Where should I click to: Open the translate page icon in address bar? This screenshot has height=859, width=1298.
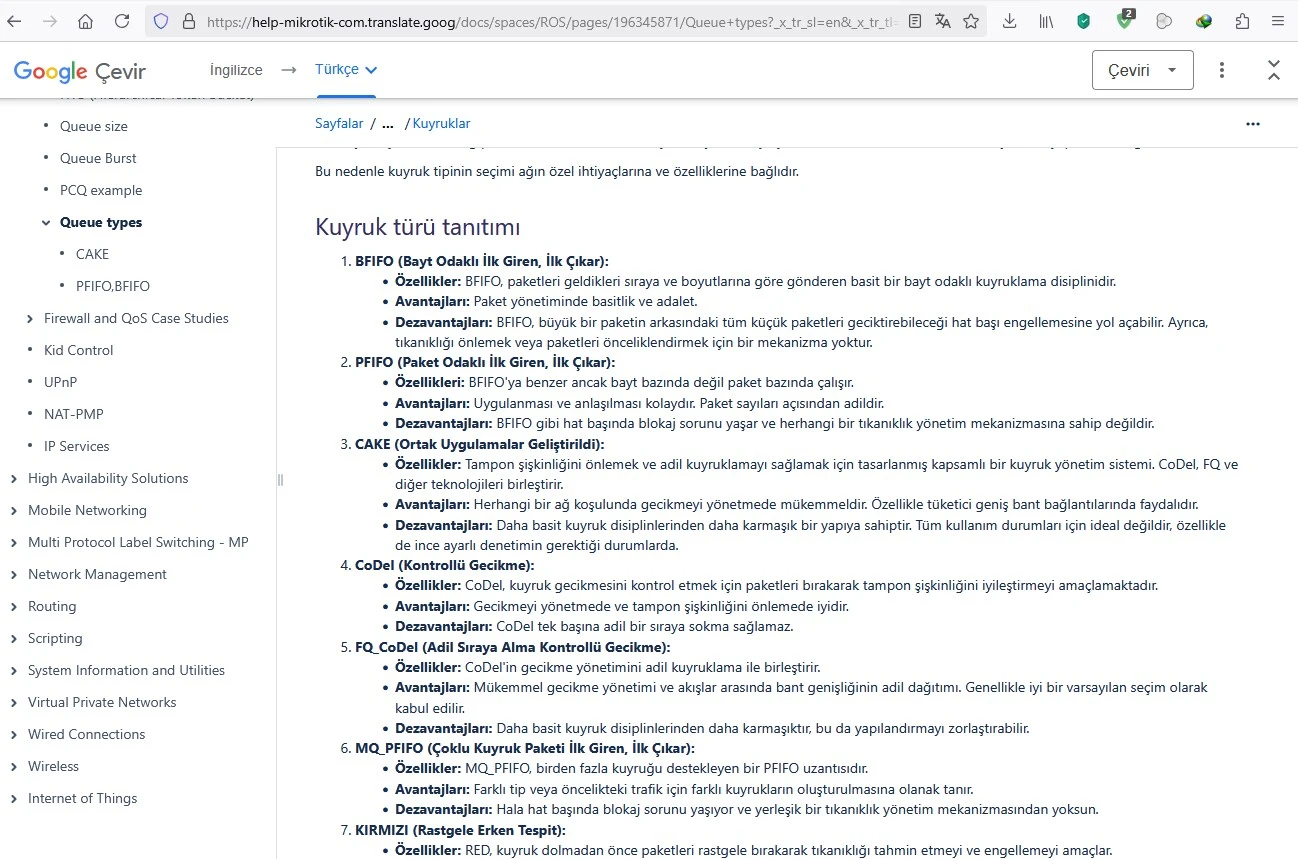[943, 21]
